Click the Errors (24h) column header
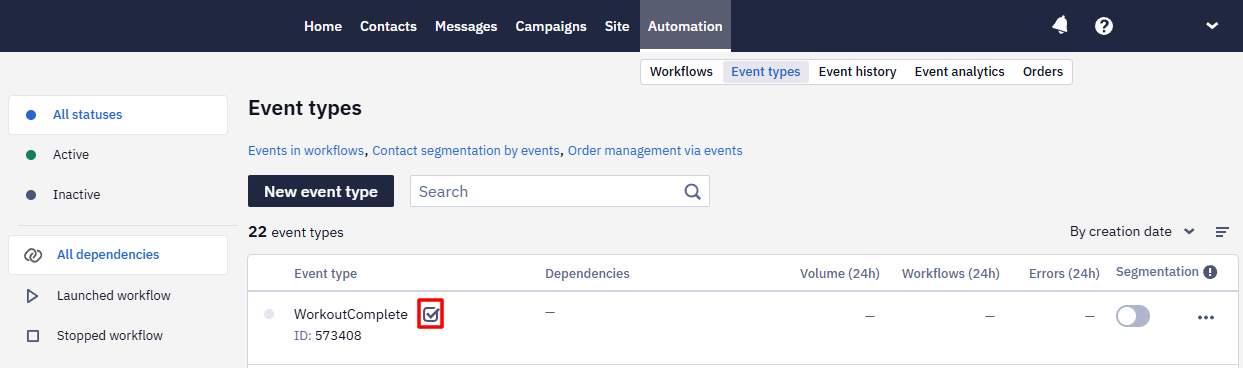 point(1064,273)
